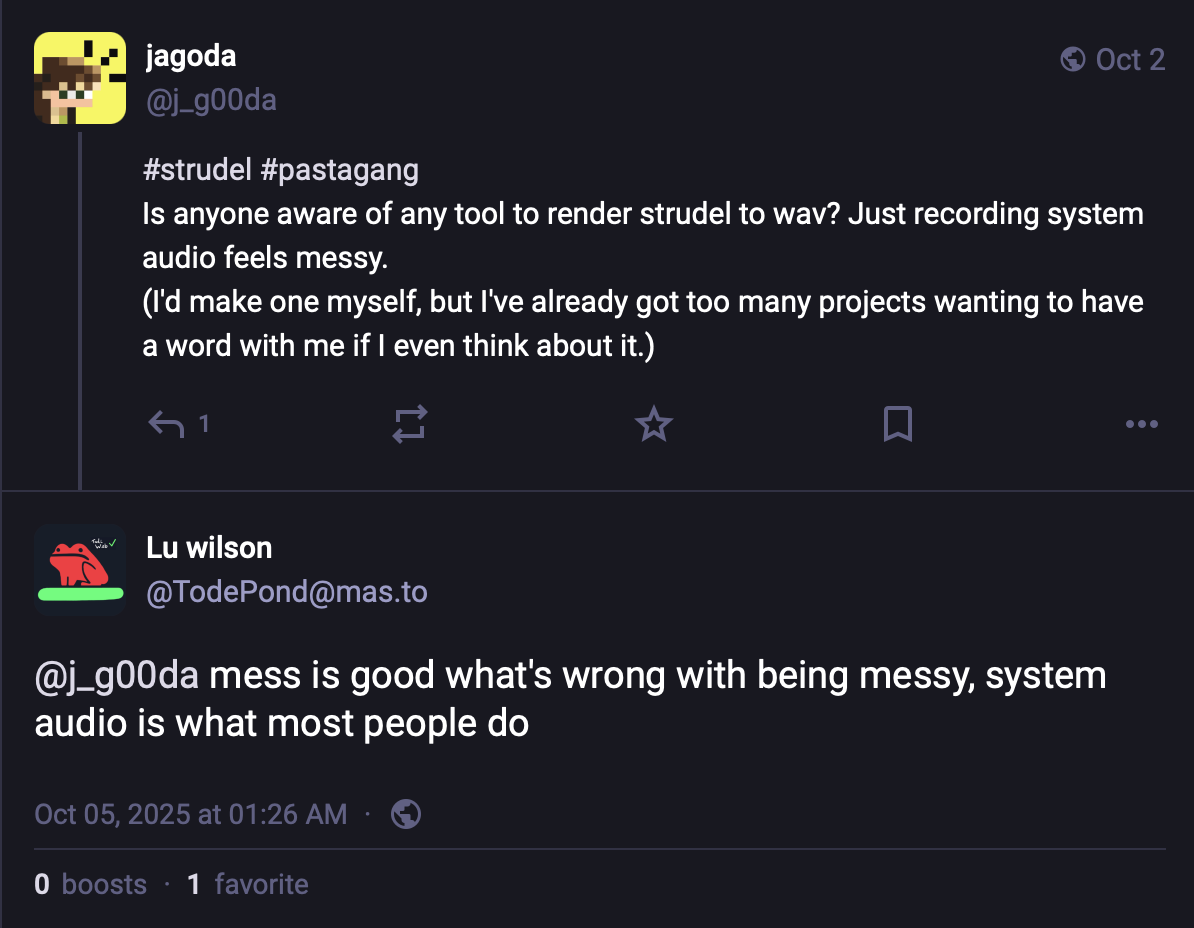Image resolution: width=1194 pixels, height=928 pixels.
Task: Reply to jagoda's post
Action: pos(167,425)
